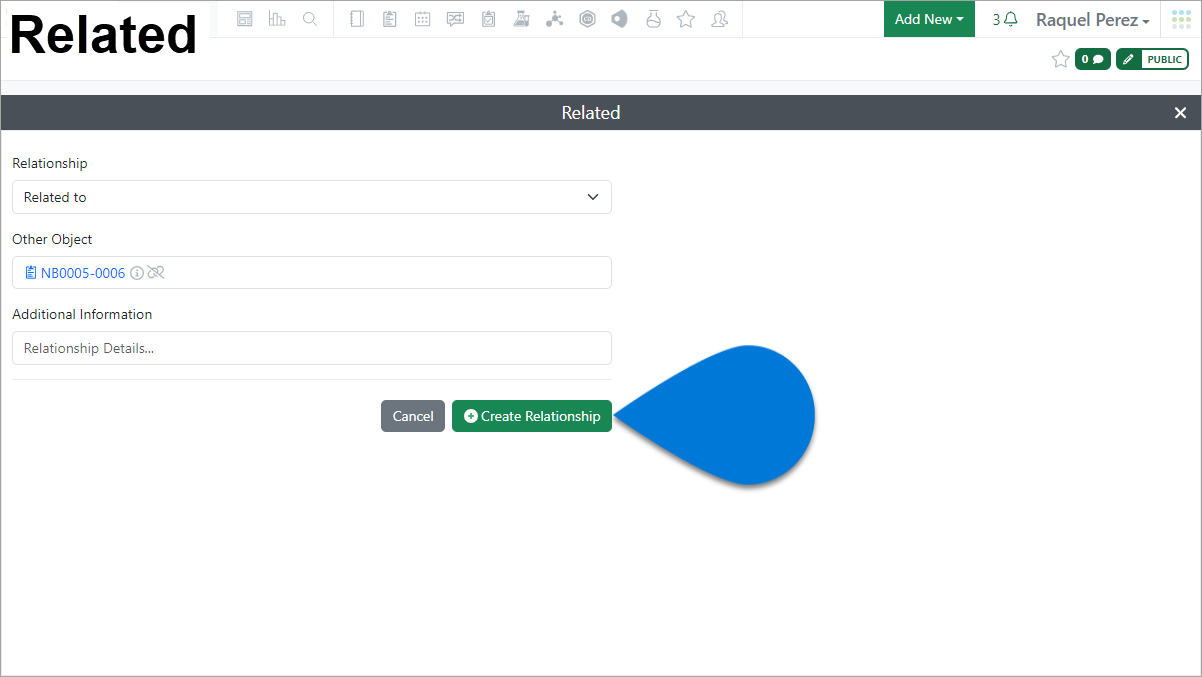Open the star favorites icon in toolbar
Screen dimensions: 1202x677
(686, 19)
